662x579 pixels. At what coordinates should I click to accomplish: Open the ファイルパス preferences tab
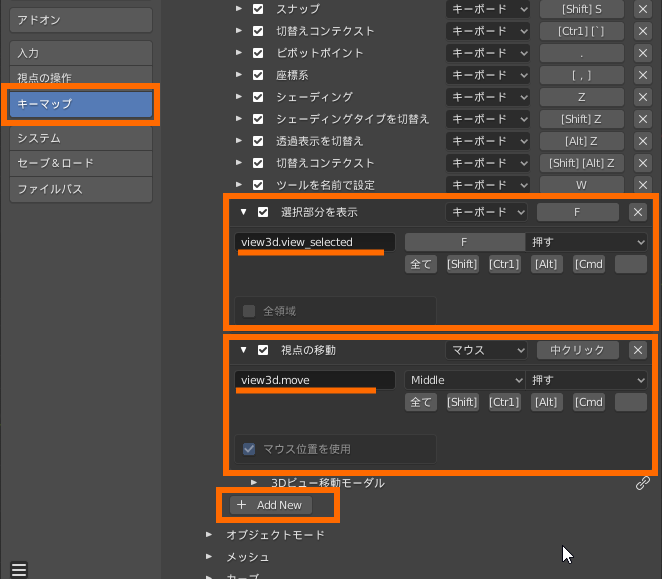point(81,189)
